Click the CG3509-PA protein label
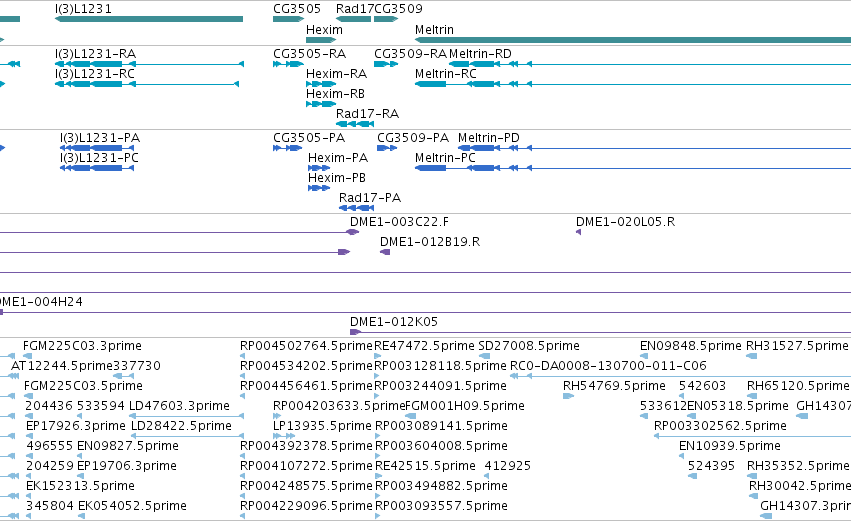Screen dimensions: 851x521 pyautogui.click(x=413, y=138)
